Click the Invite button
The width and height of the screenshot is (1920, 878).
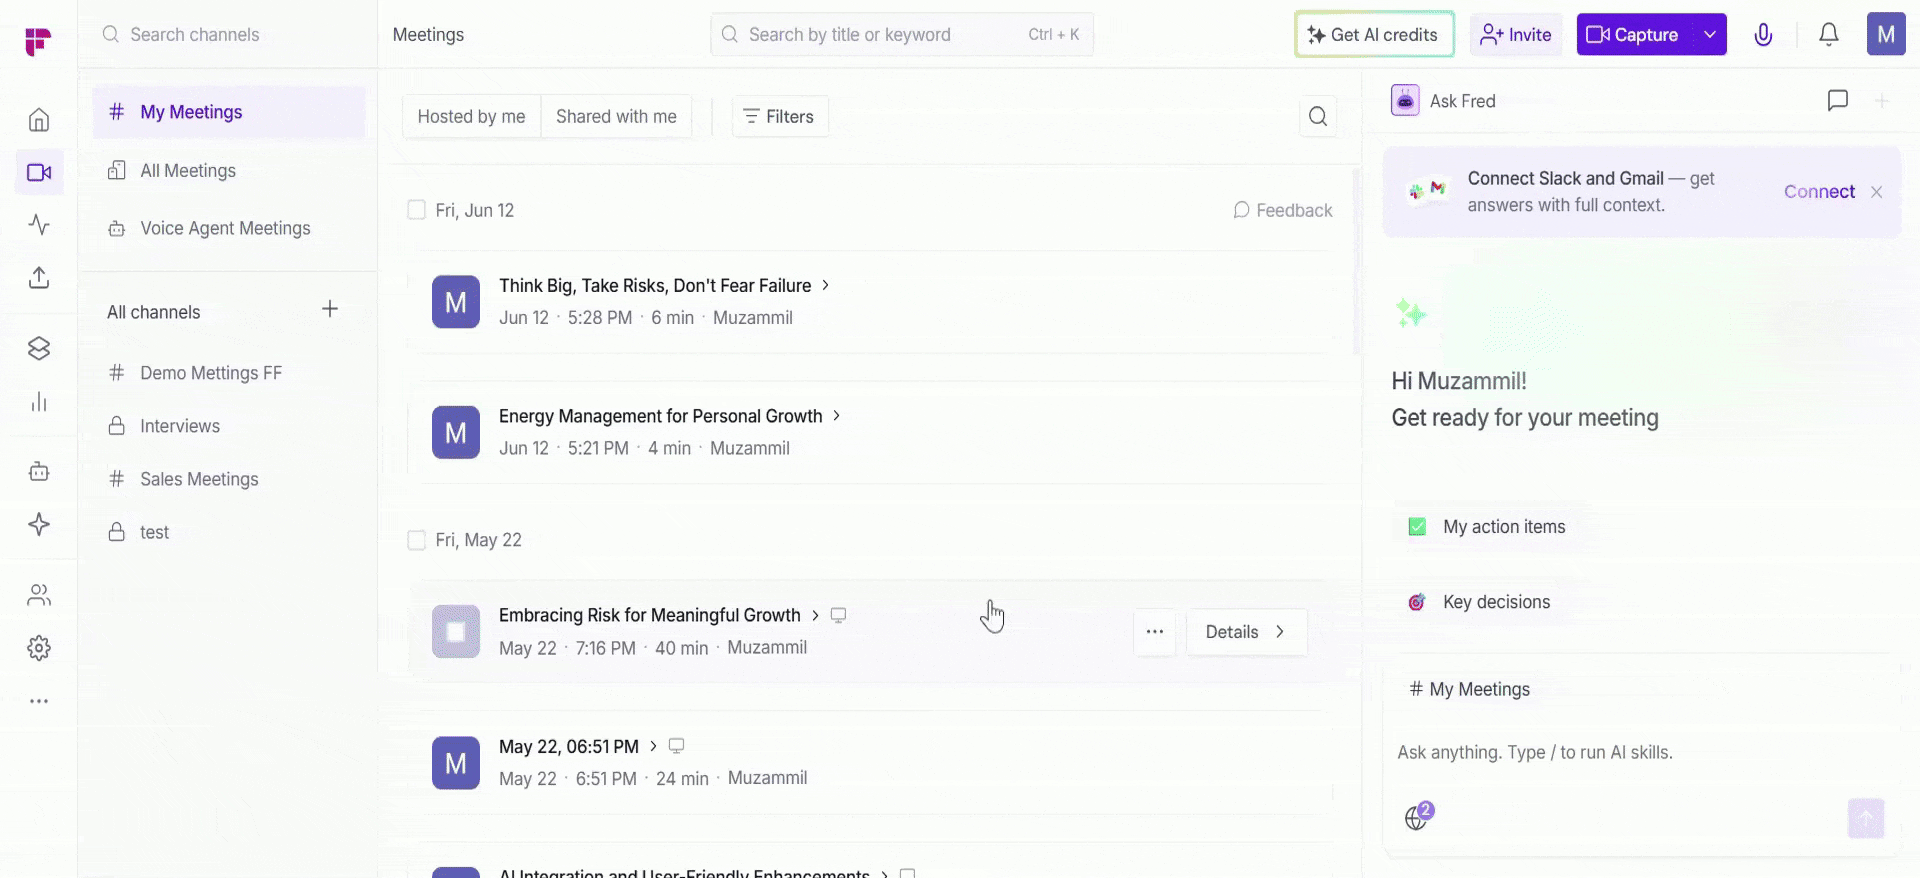[x=1516, y=34]
